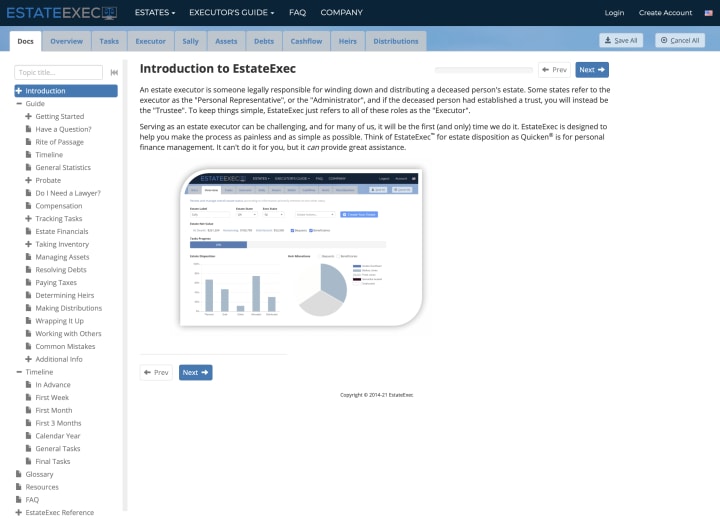Click the bottom Next button
Screen dimensions: 720x519
(x=196, y=372)
